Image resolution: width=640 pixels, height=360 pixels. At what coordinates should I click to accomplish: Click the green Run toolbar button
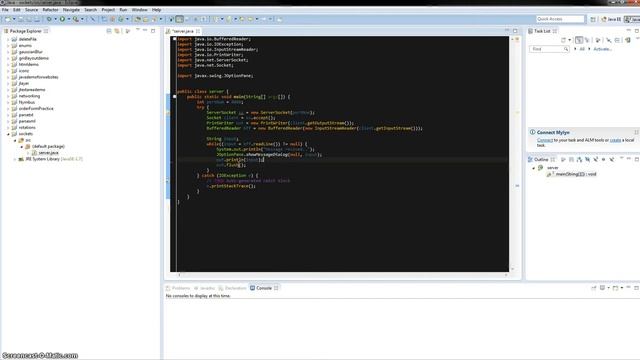point(62,19)
